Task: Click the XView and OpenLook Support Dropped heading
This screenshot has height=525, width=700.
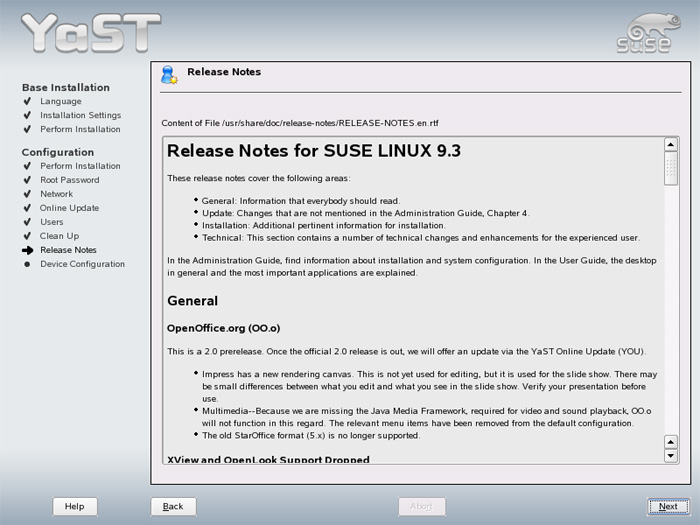Action: point(268,459)
